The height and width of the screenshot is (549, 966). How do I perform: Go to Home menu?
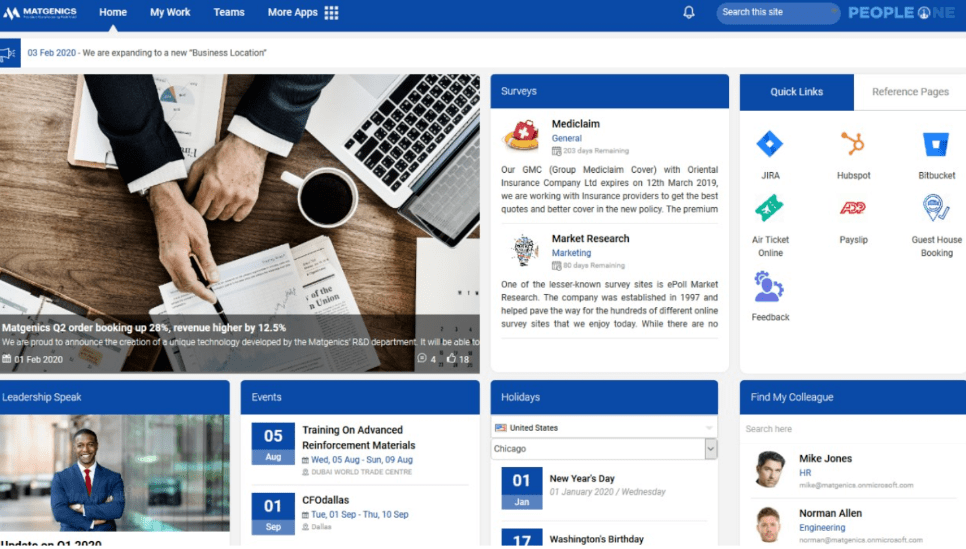tap(113, 12)
